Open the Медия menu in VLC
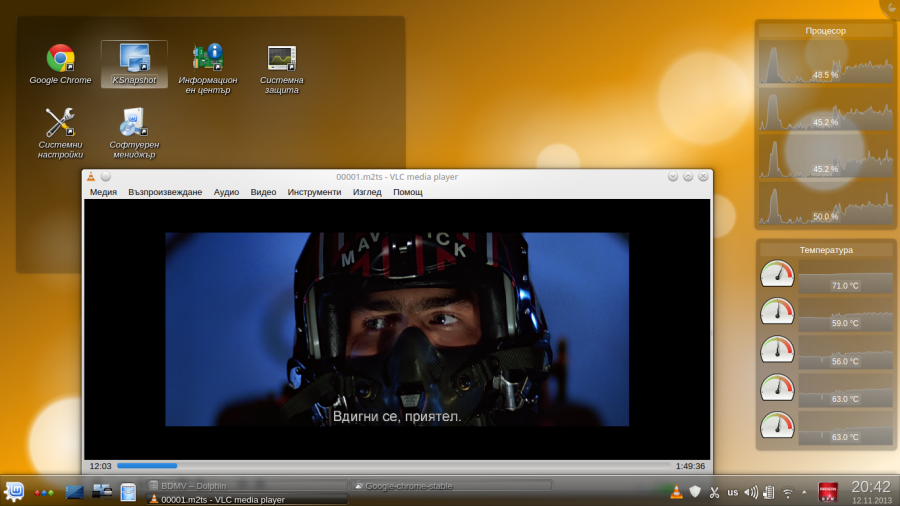Viewport: 900px width, 506px height. pyautogui.click(x=103, y=192)
